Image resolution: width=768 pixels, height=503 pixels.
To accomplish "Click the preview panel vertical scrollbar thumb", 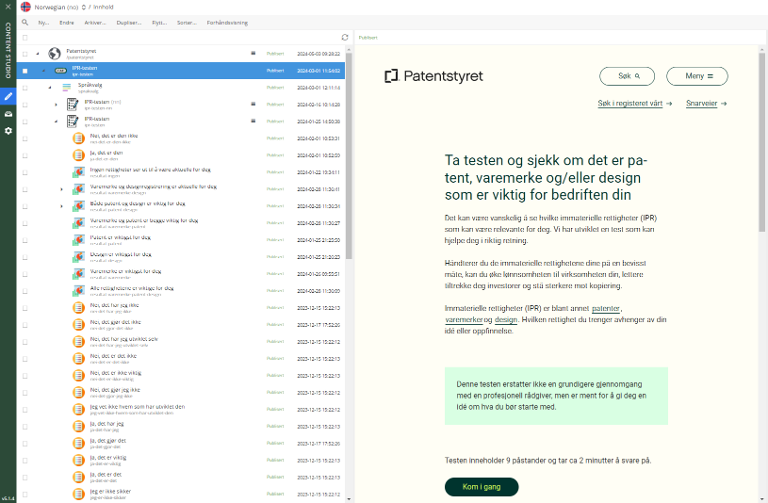I will (x=762, y=142).
